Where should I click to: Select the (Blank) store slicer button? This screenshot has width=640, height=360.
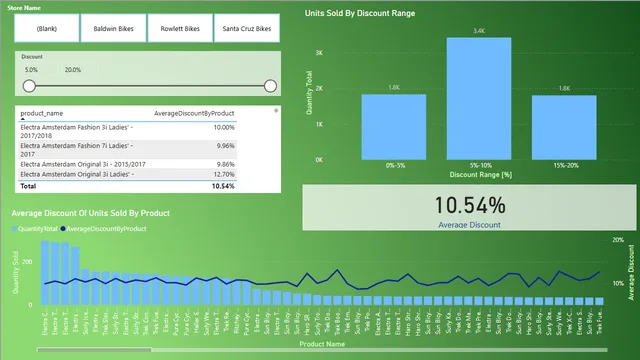pos(47,28)
